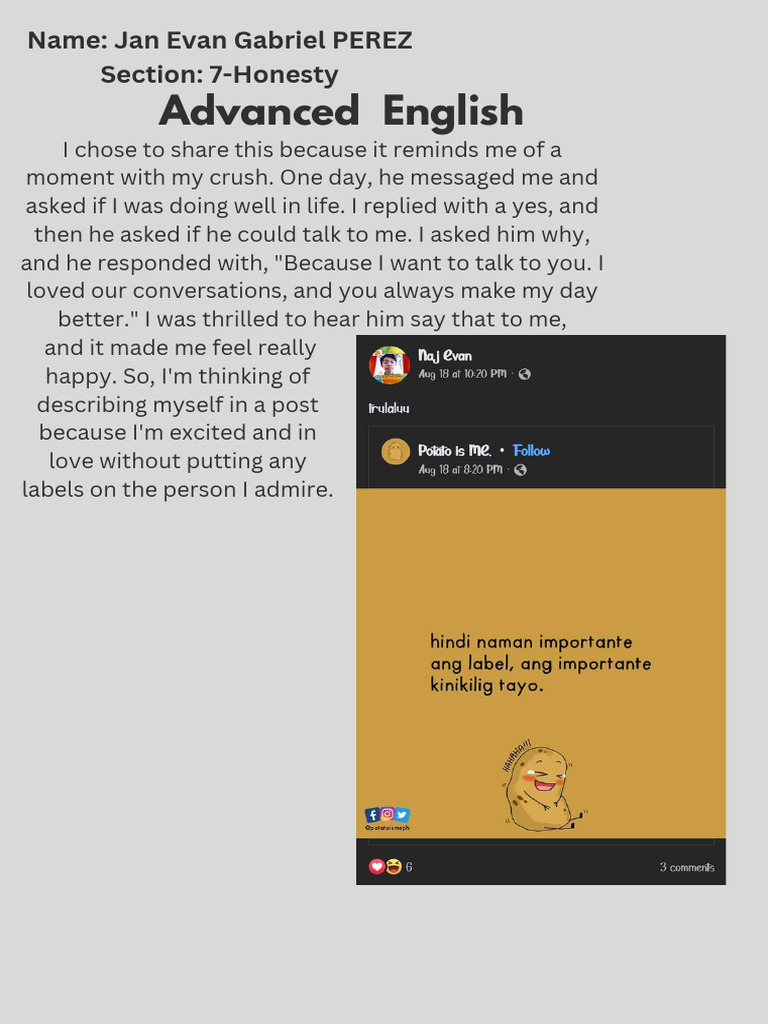768x1024 pixels.
Task: Click the reaction count number 6
Action: pyautogui.click(x=409, y=867)
